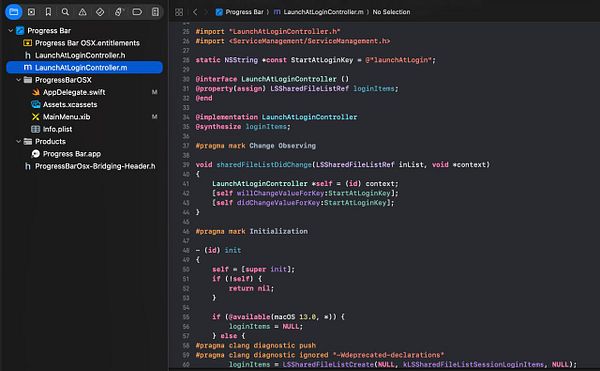
Task: Click the MainMenu.xib modified M badge
Action: pyautogui.click(x=154, y=117)
